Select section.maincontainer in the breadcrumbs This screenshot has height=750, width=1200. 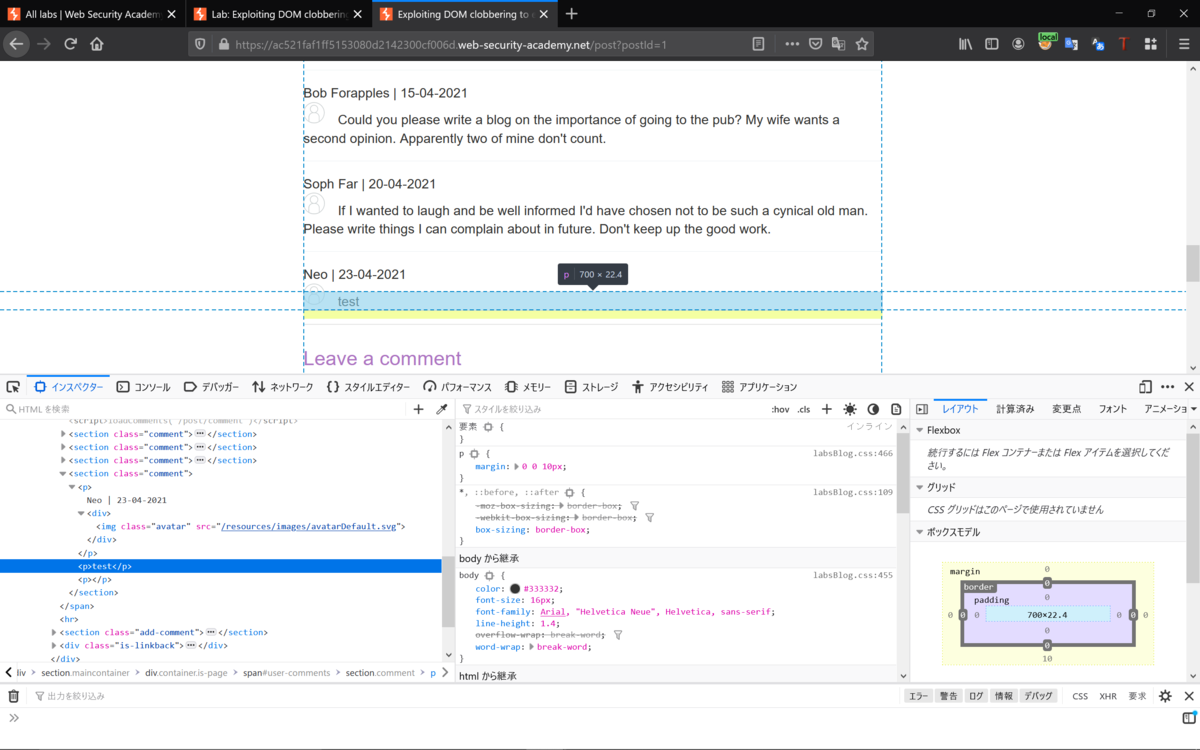(x=85, y=673)
